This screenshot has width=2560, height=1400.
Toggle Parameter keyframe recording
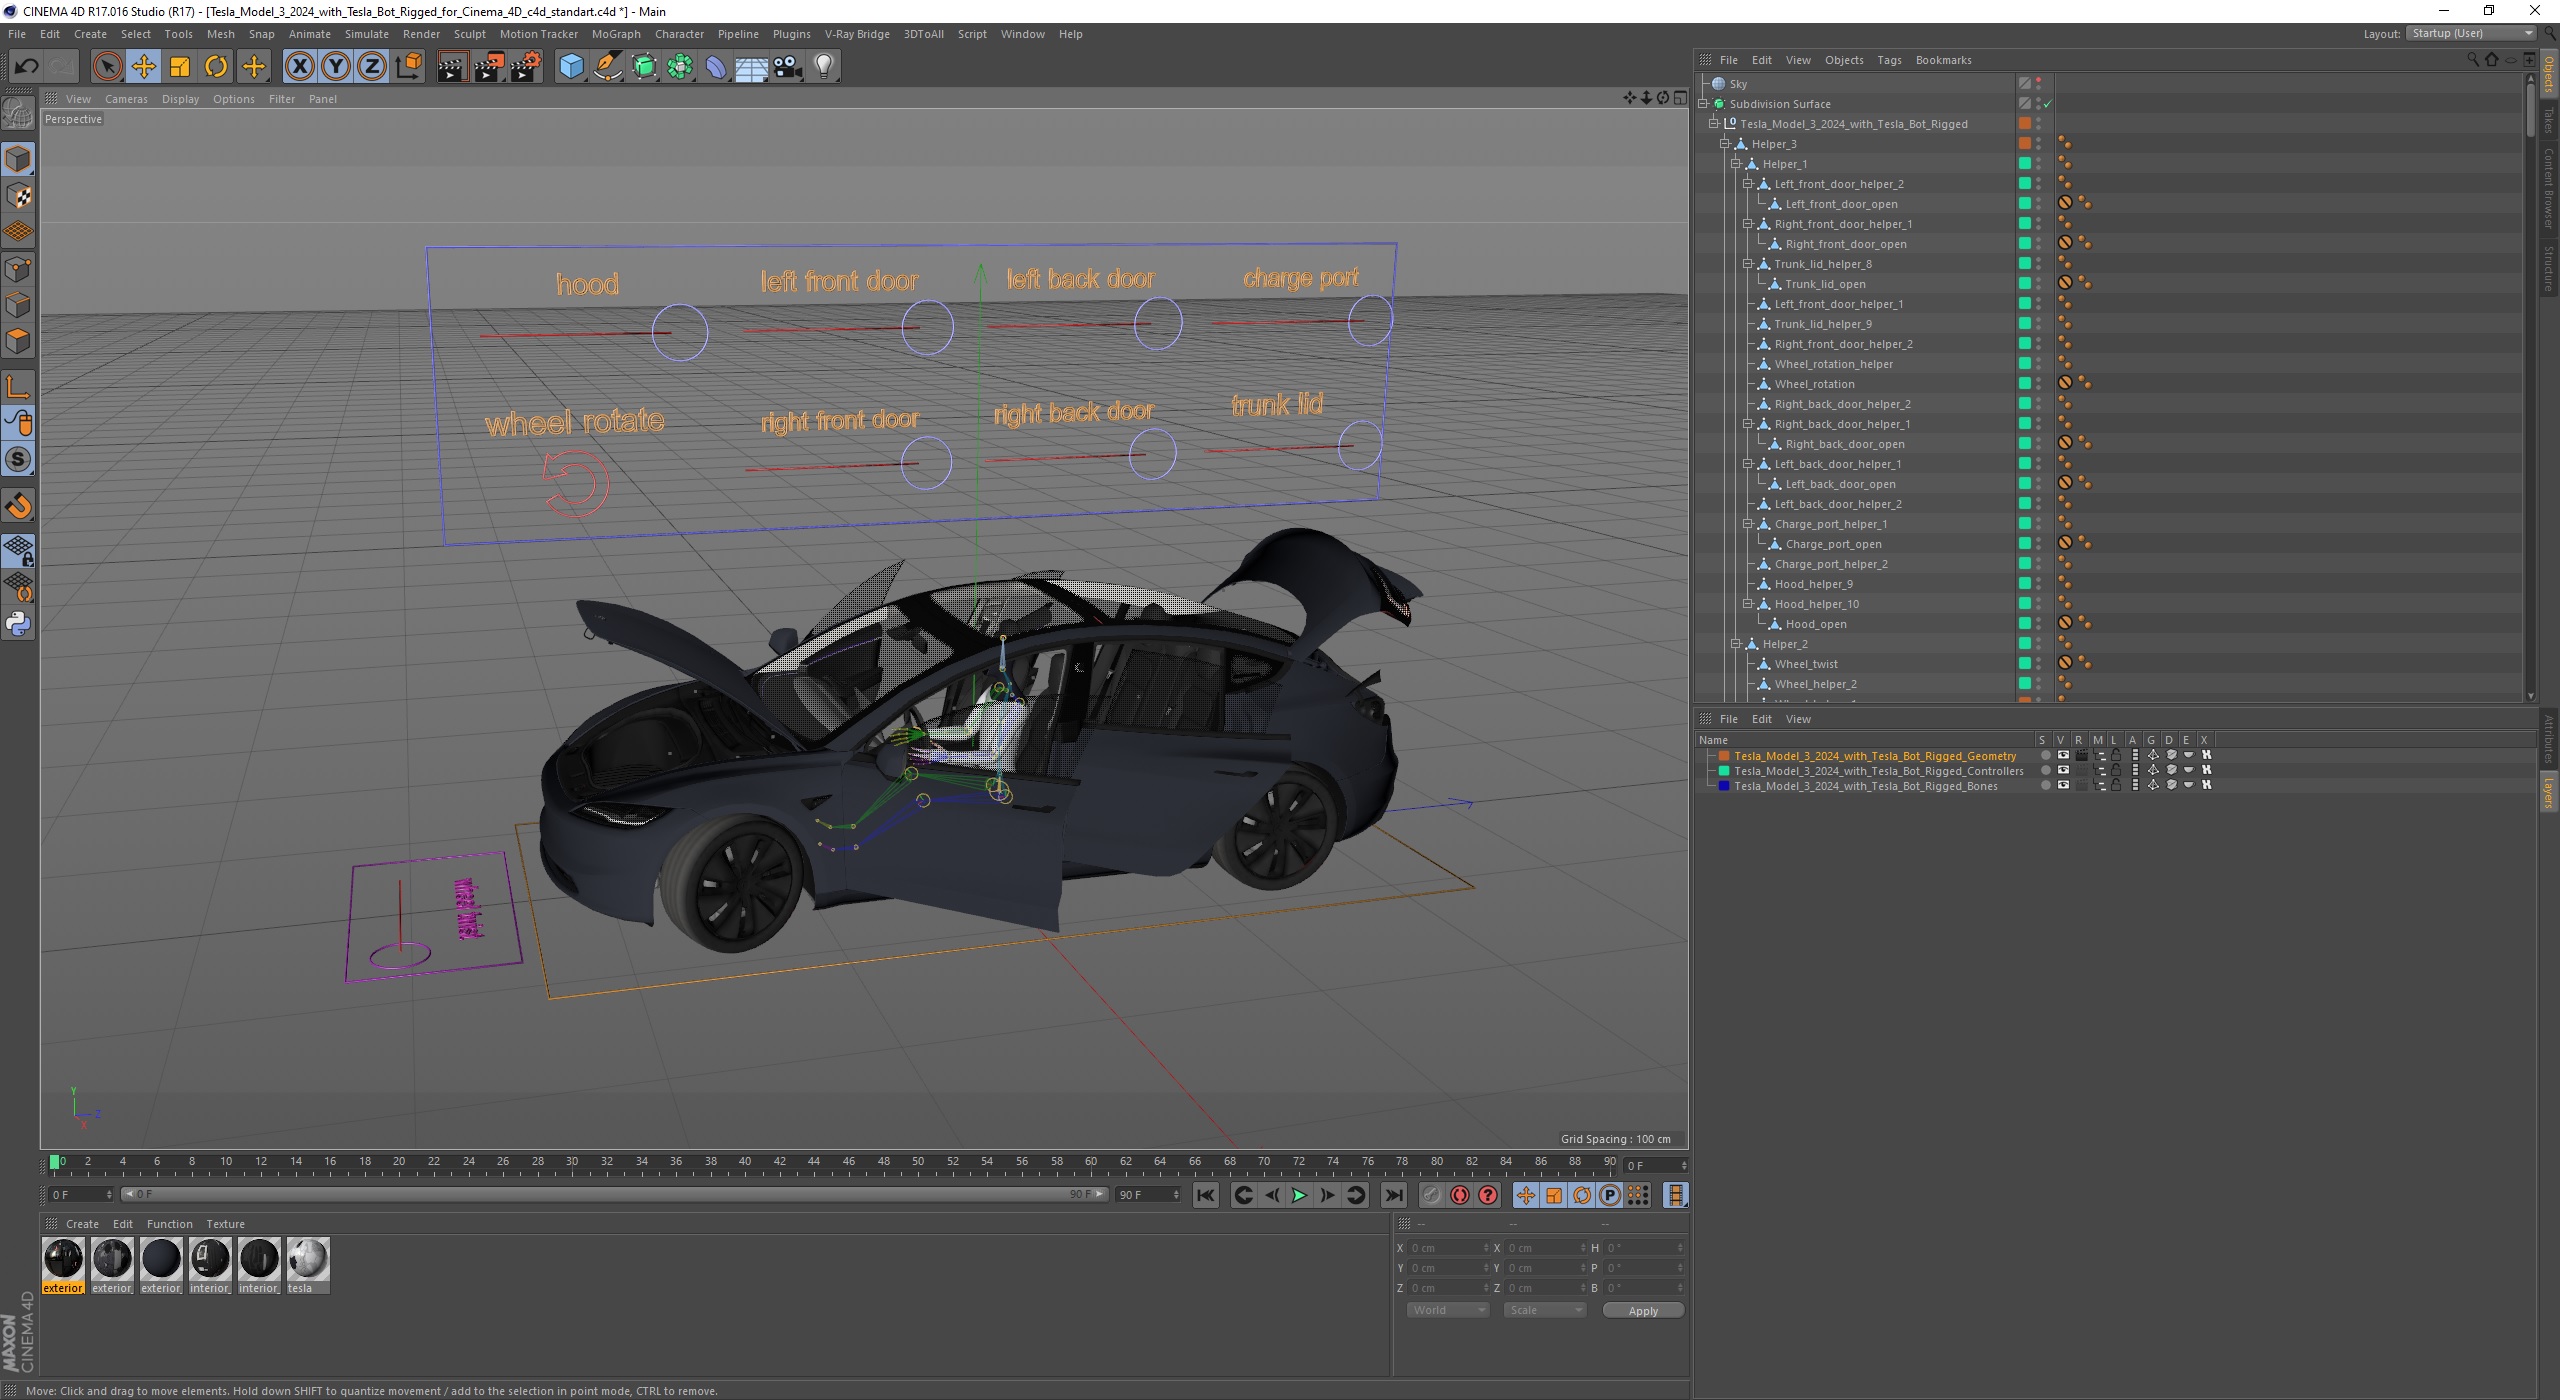point(1610,1195)
